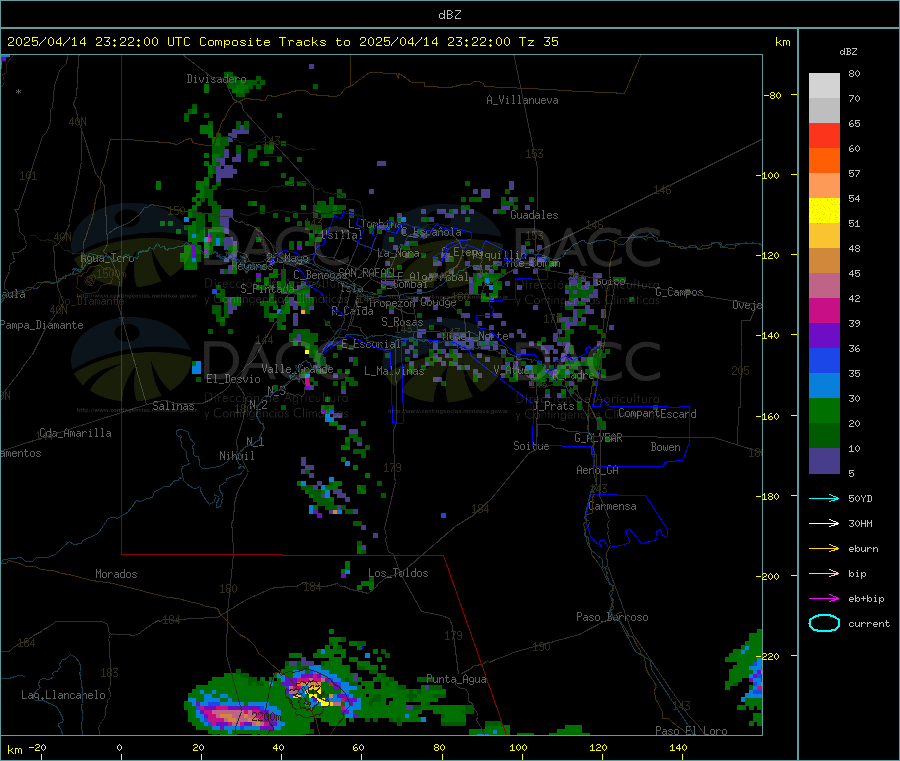Click the 'Bowen' place label

click(x=665, y=447)
